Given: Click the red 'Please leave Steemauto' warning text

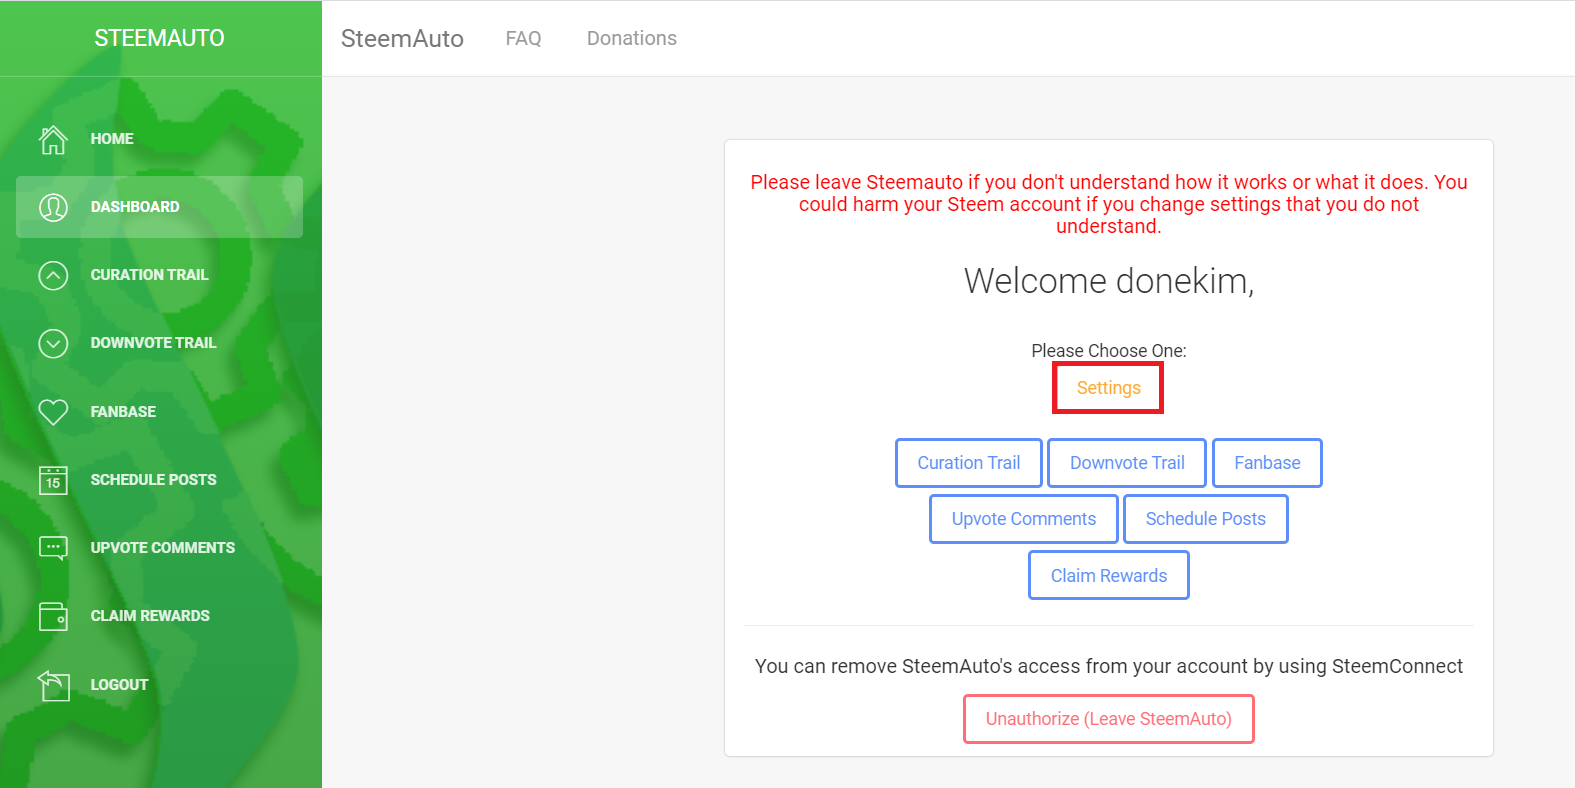Looking at the screenshot, I should pos(1109,204).
